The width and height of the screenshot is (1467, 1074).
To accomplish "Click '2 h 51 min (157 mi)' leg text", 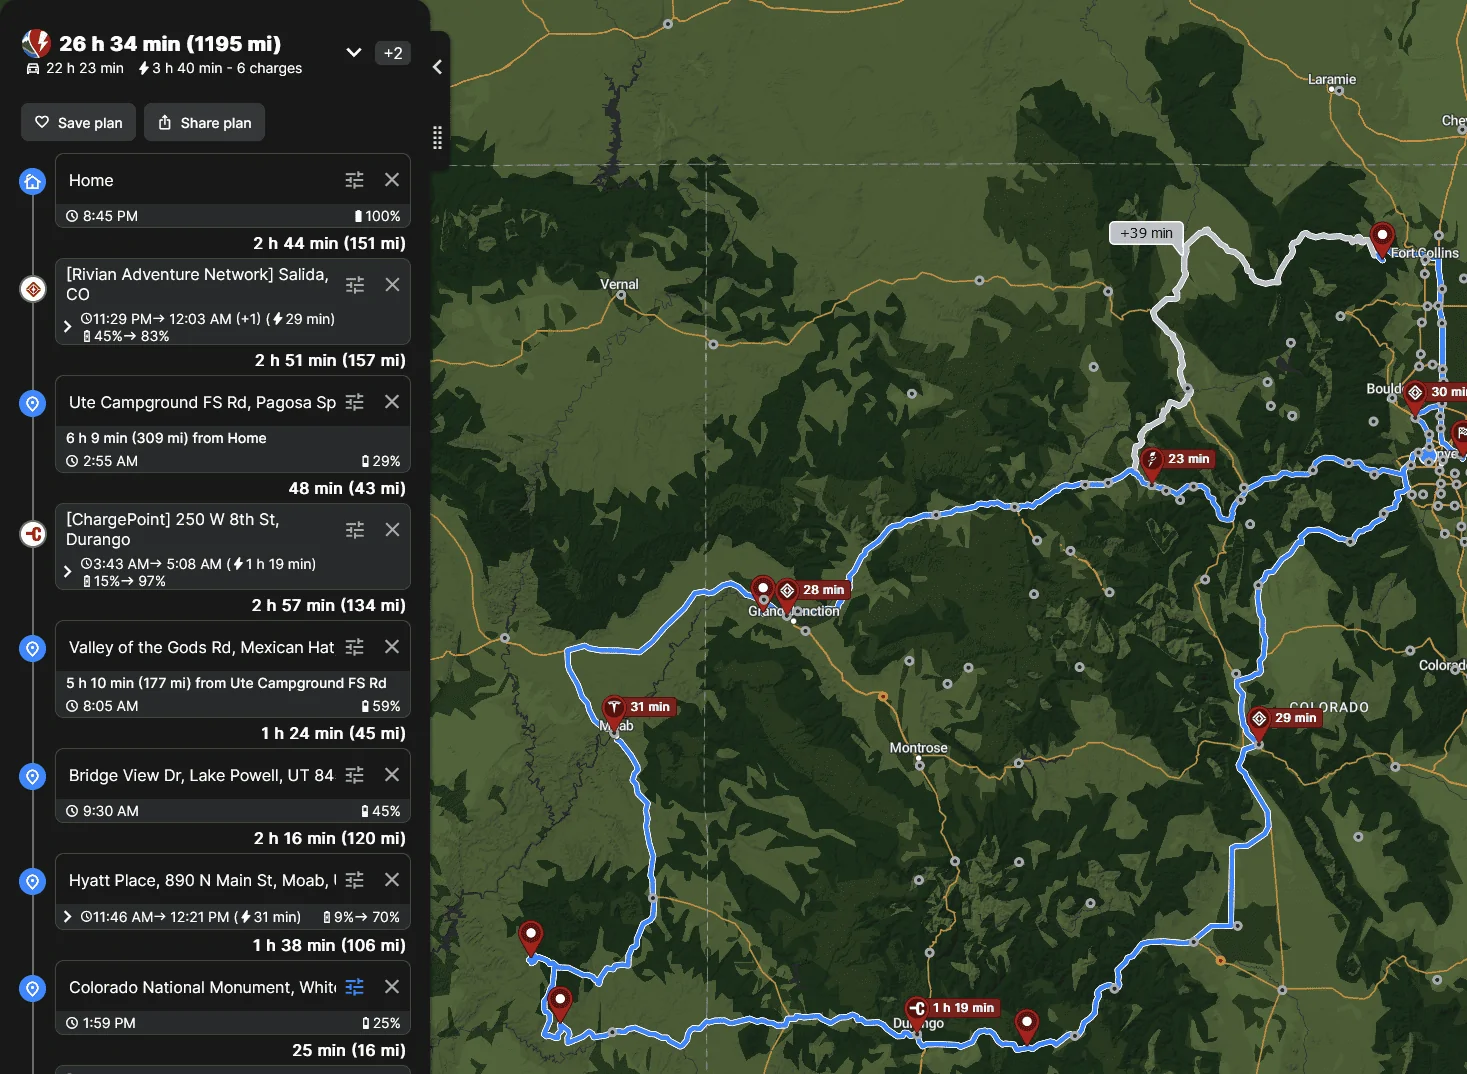I will [x=330, y=360].
